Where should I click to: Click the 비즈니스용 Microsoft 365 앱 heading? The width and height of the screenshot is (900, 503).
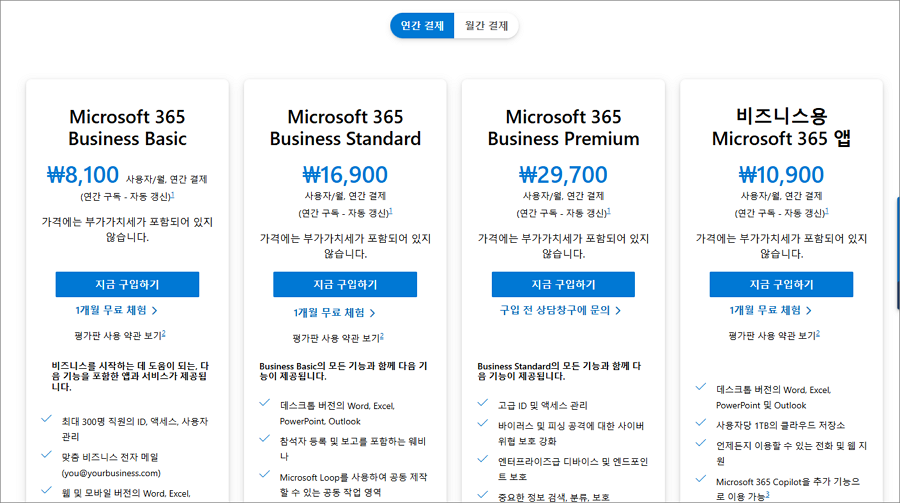tap(781, 127)
